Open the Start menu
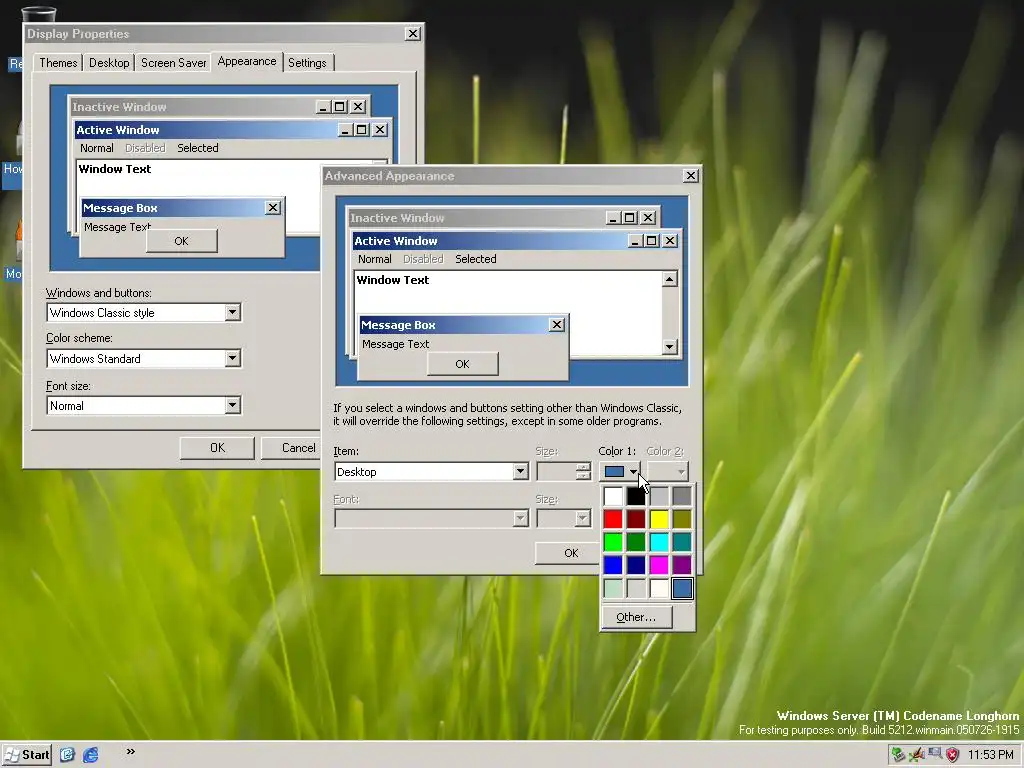This screenshot has height=768, width=1024. 27,755
